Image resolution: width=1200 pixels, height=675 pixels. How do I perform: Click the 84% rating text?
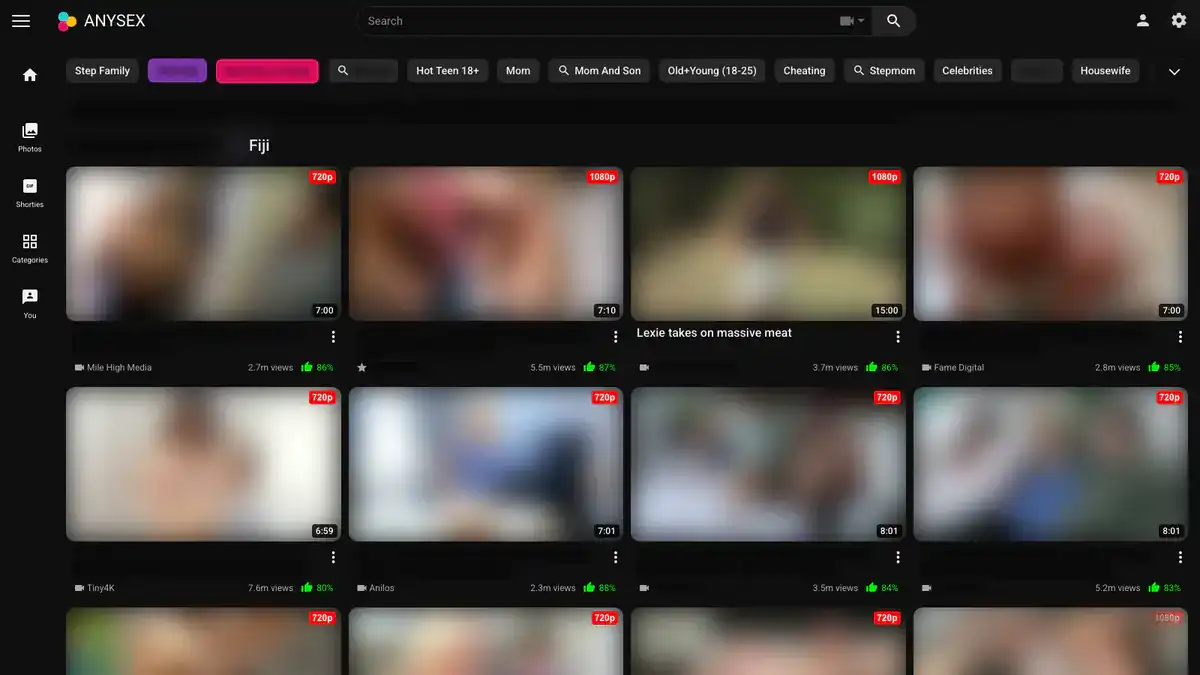890,587
